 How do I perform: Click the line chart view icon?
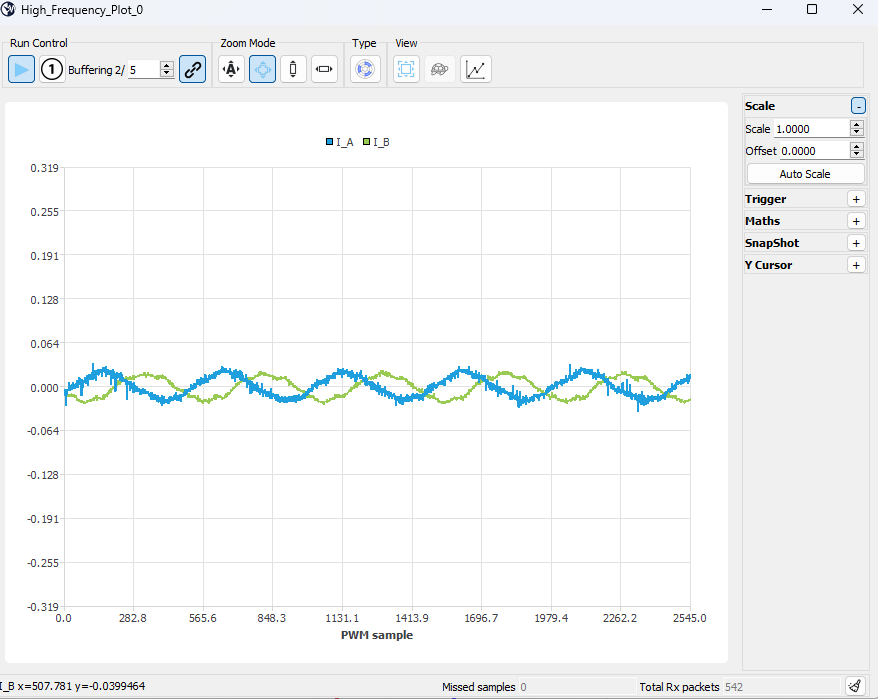click(x=476, y=70)
